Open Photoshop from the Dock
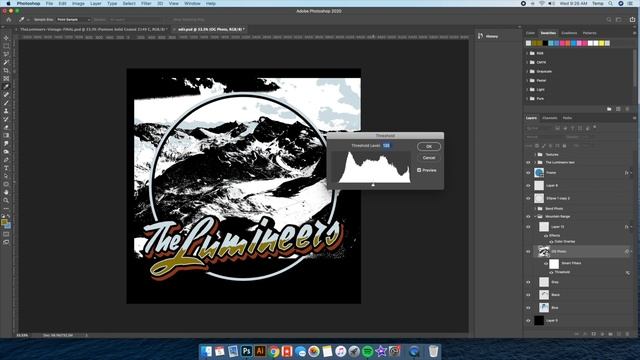 247,351
